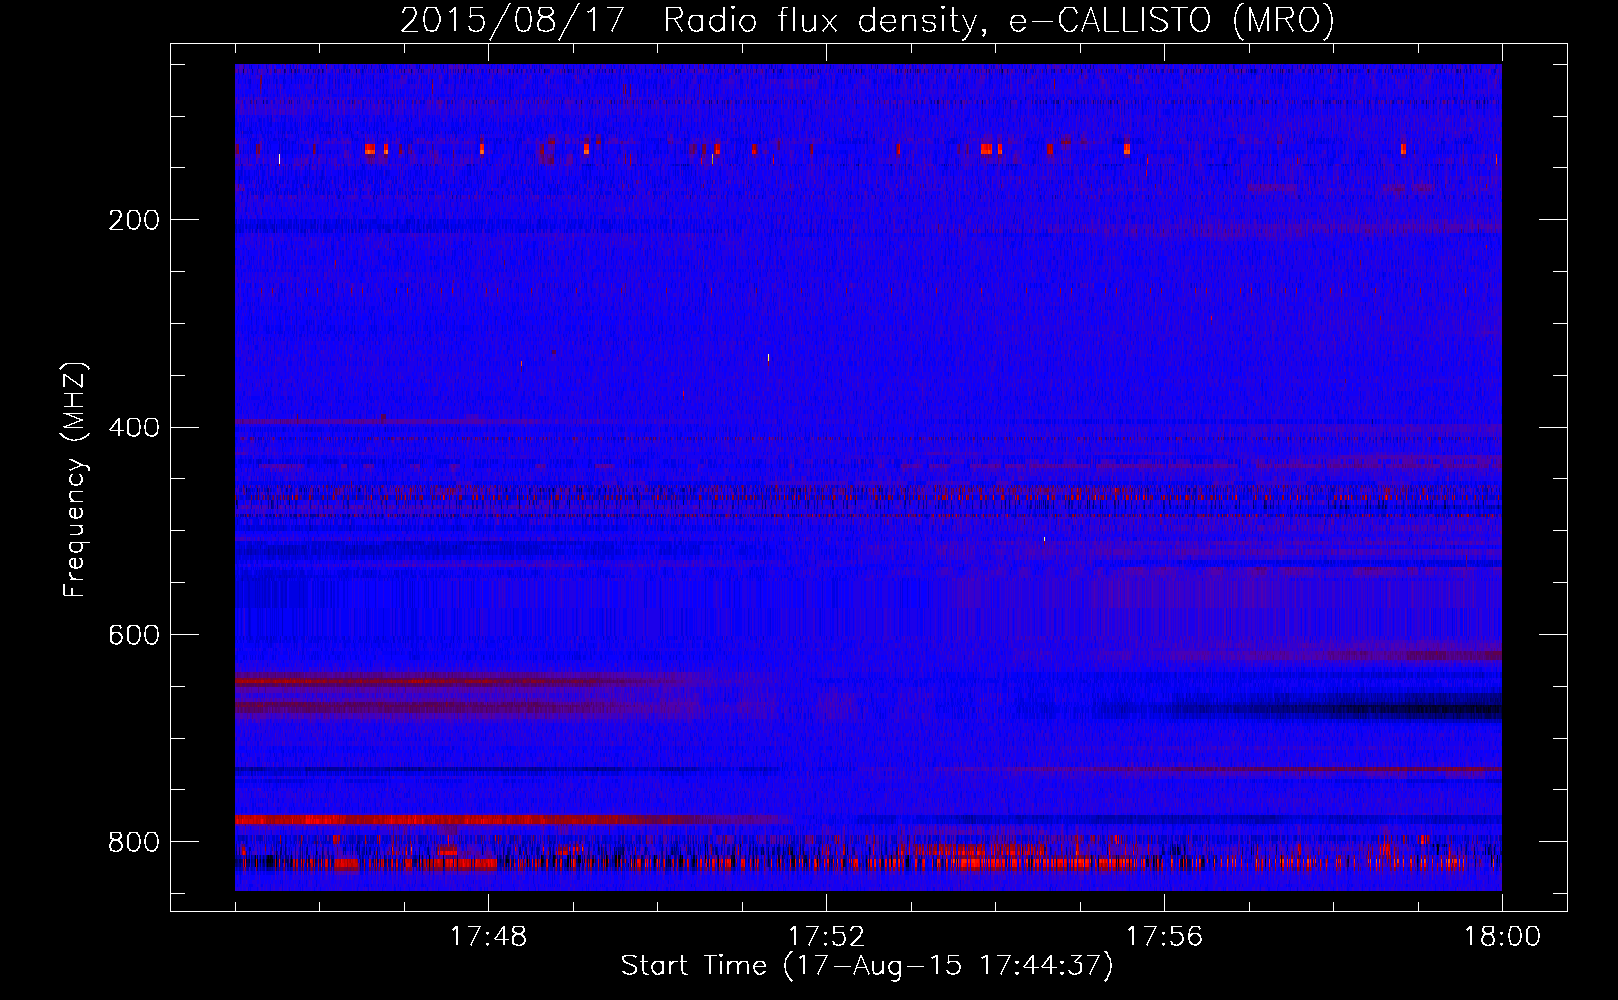The image size is (1618, 1000).
Task: Click the 'Start Time (17-Aug-15 17:44:37)' label
Action: (867, 966)
